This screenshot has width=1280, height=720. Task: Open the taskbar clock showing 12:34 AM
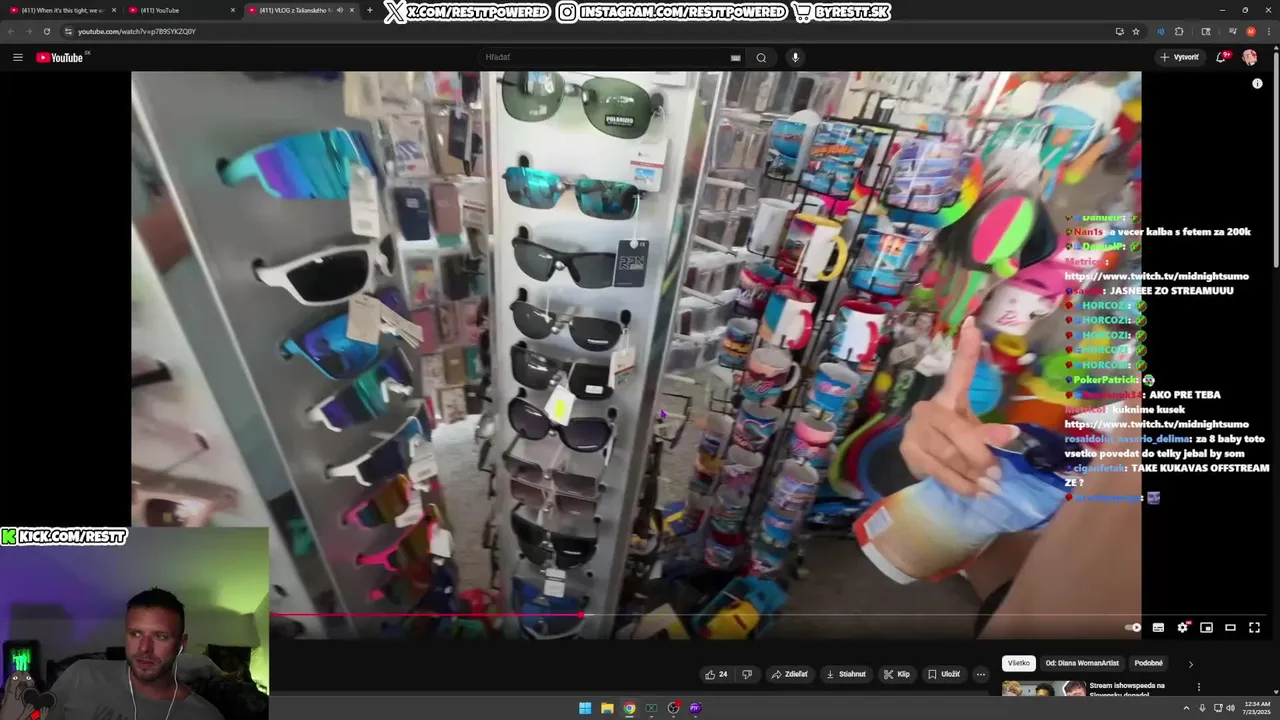click(x=1256, y=708)
